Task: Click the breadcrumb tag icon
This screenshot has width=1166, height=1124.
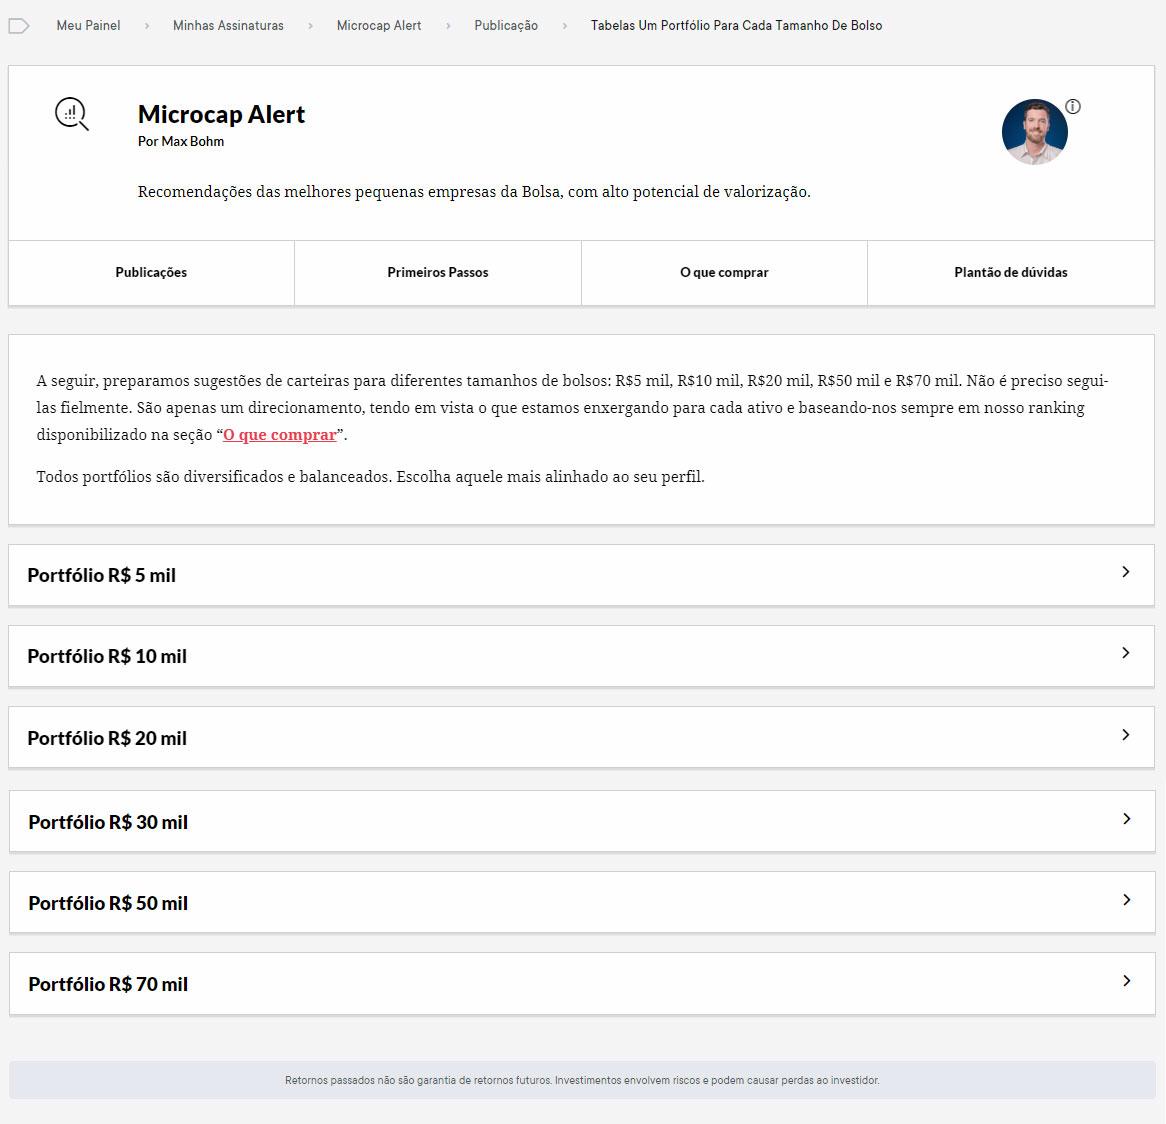Action: (x=18, y=26)
